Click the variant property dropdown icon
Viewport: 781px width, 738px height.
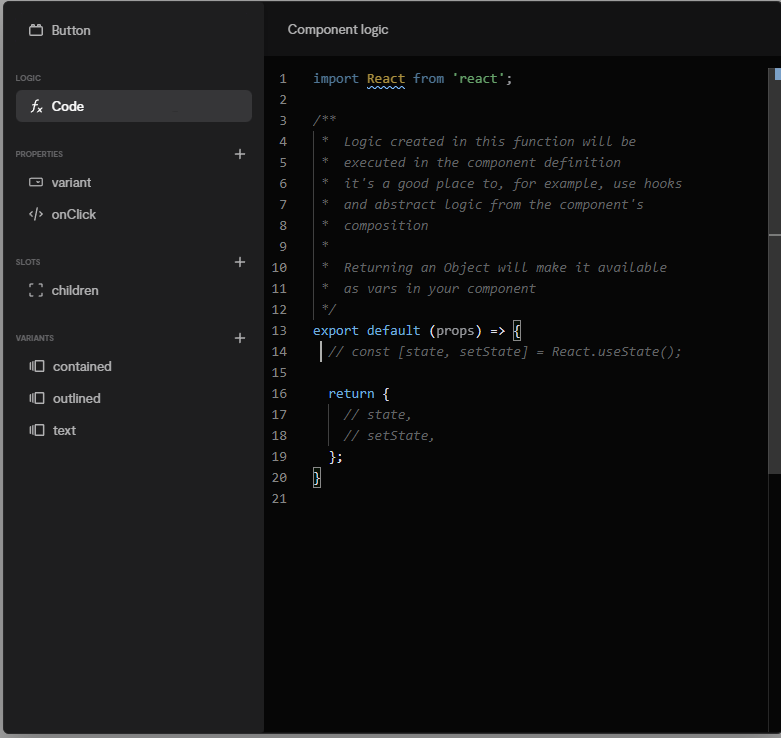click(x=36, y=182)
